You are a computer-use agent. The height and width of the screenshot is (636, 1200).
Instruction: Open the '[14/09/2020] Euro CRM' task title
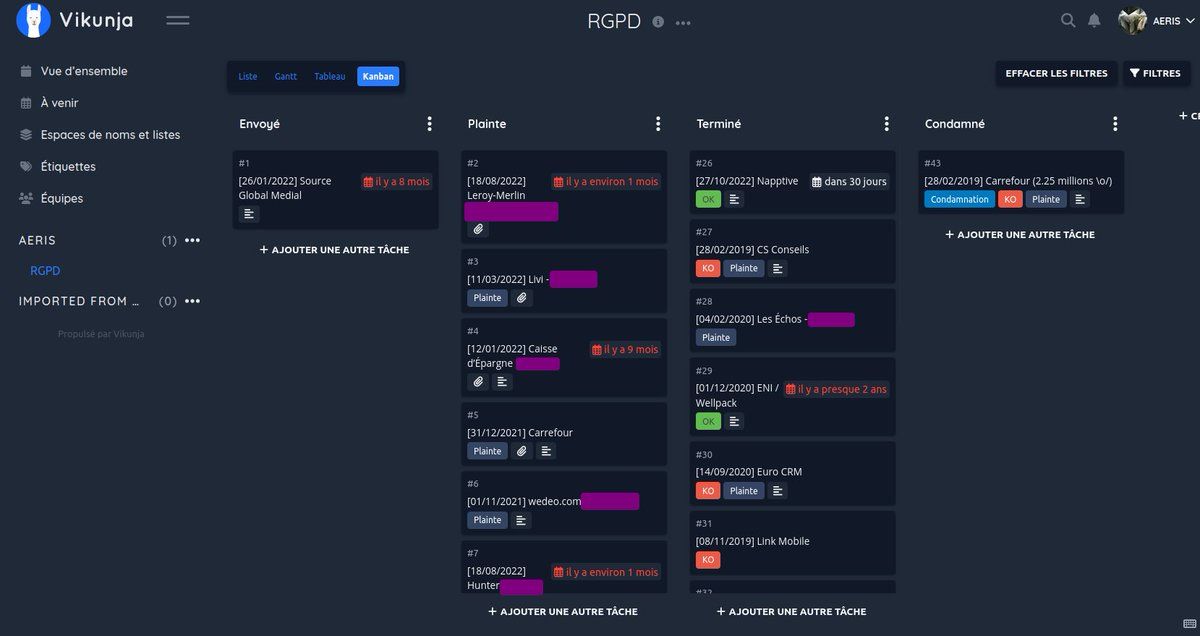749,472
